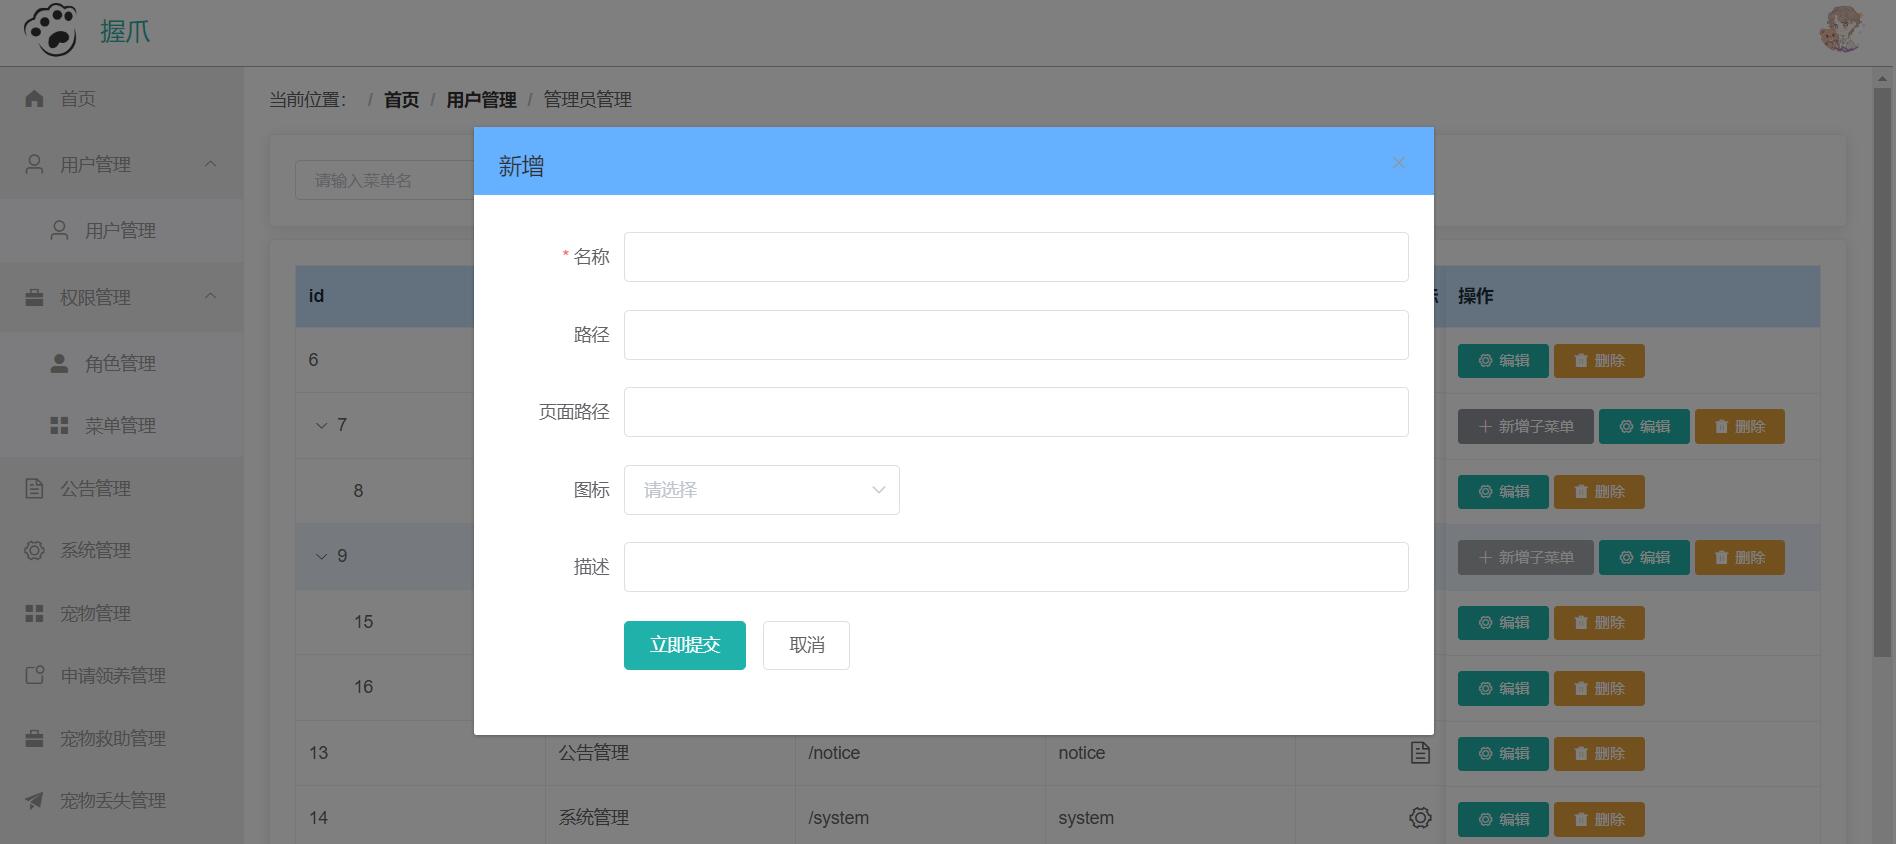Screen dimensions: 1896x844
Task: Collapse 权限管理 sidebar group chevron
Action: (210, 296)
